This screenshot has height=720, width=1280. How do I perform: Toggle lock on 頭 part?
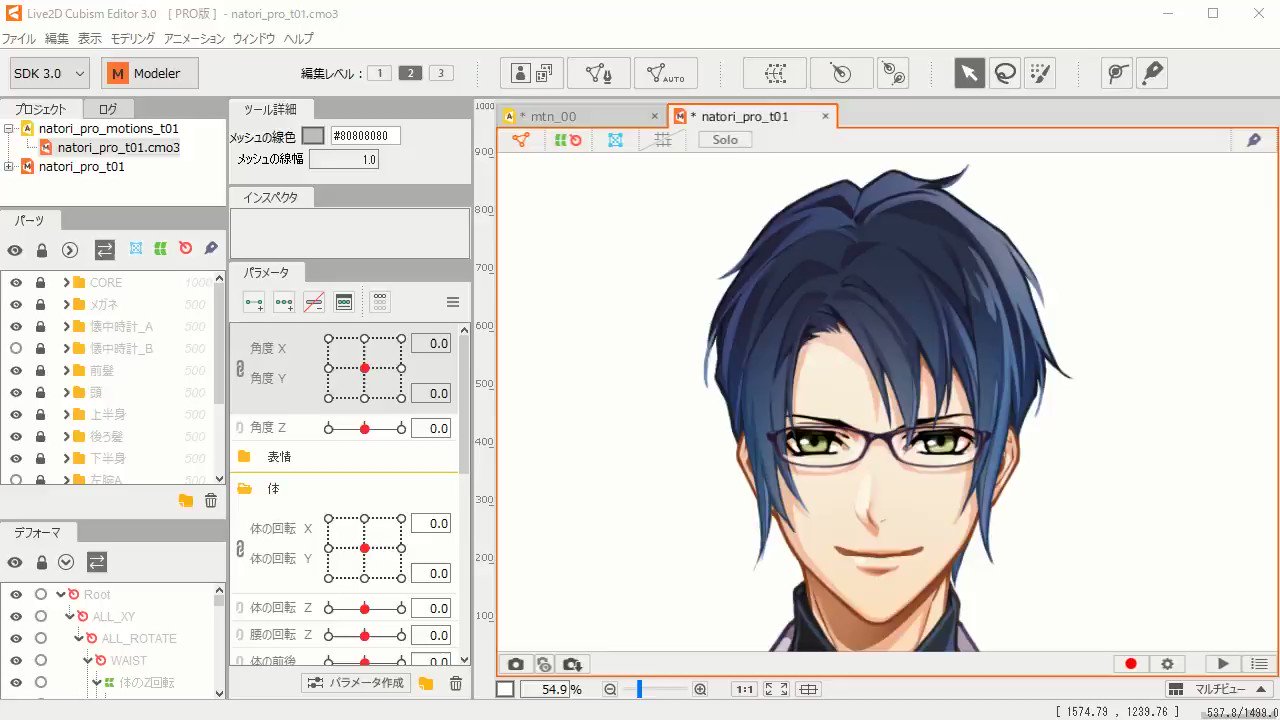click(x=41, y=393)
